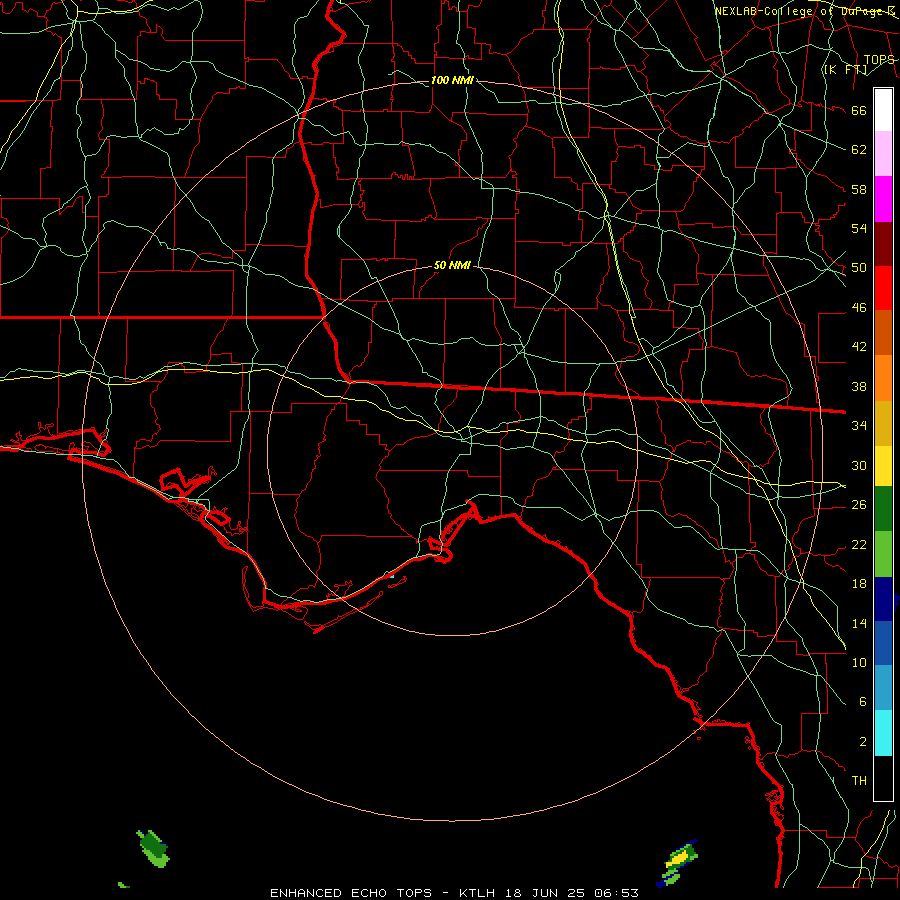
Task: Click the 10 value on the legend
Action: coord(859,663)
